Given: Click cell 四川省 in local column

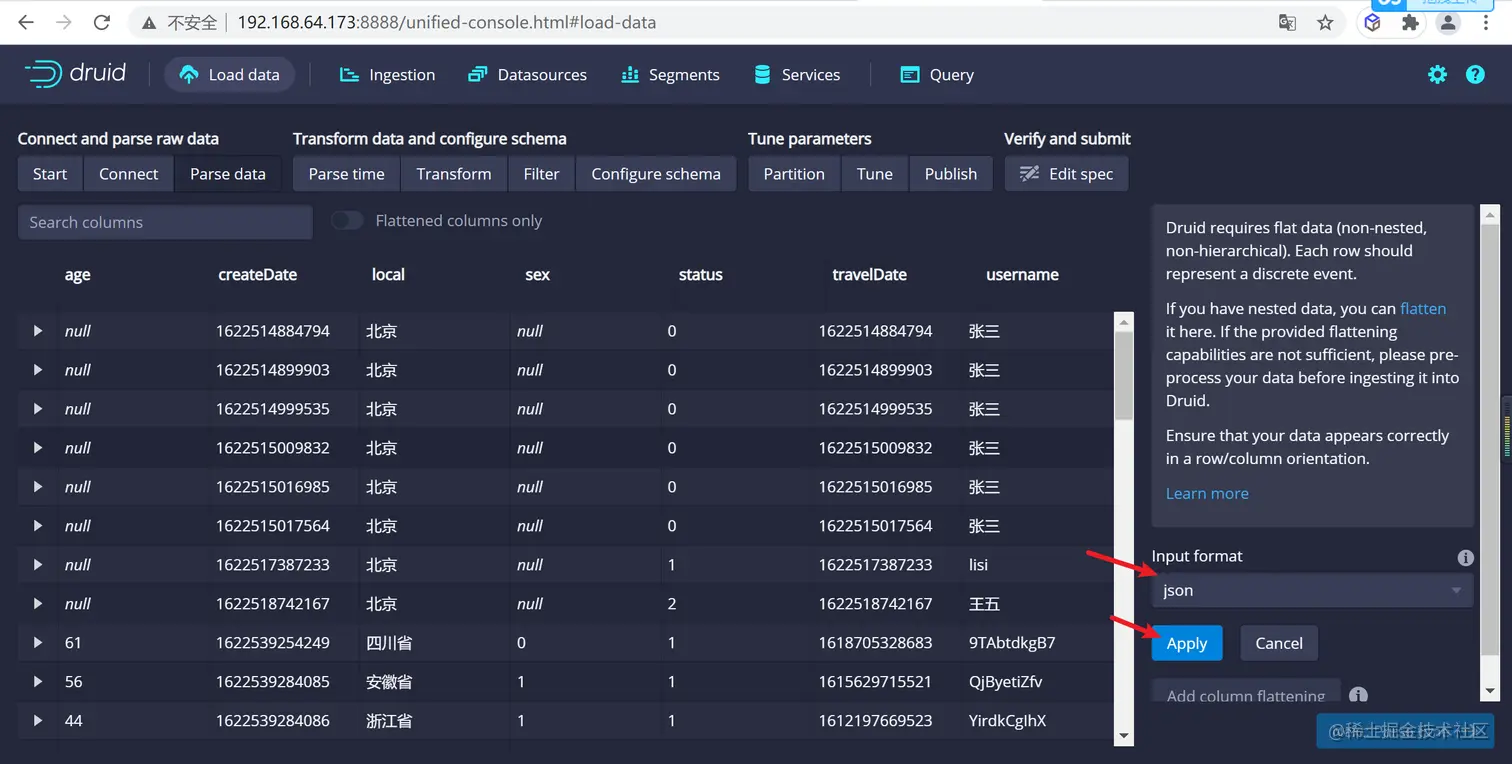Looking at the screenshot, I should (389, 643).
